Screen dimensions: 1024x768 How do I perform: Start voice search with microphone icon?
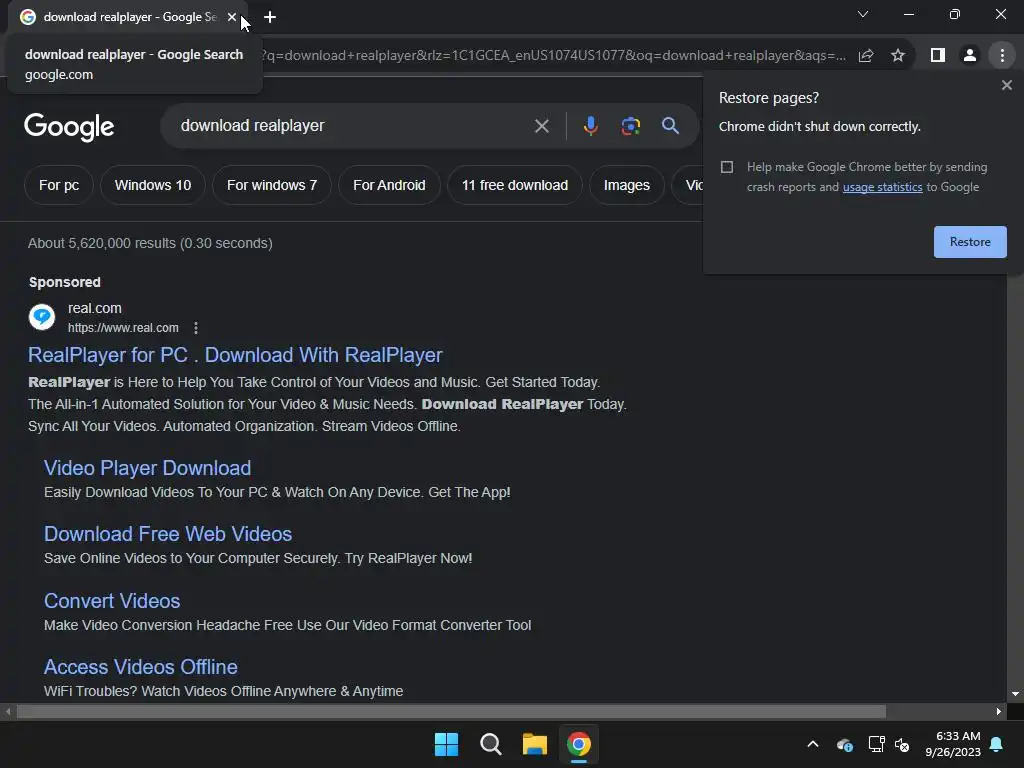(x=590, y=126)
